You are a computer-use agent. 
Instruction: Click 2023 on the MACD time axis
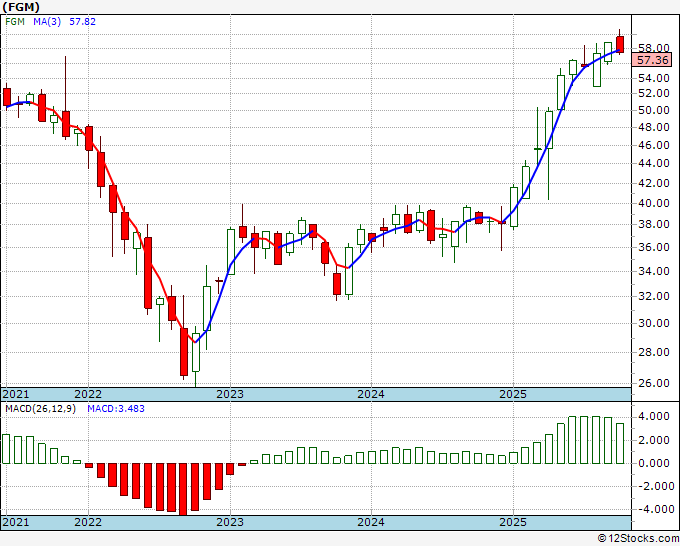click(x=230, y=522)
